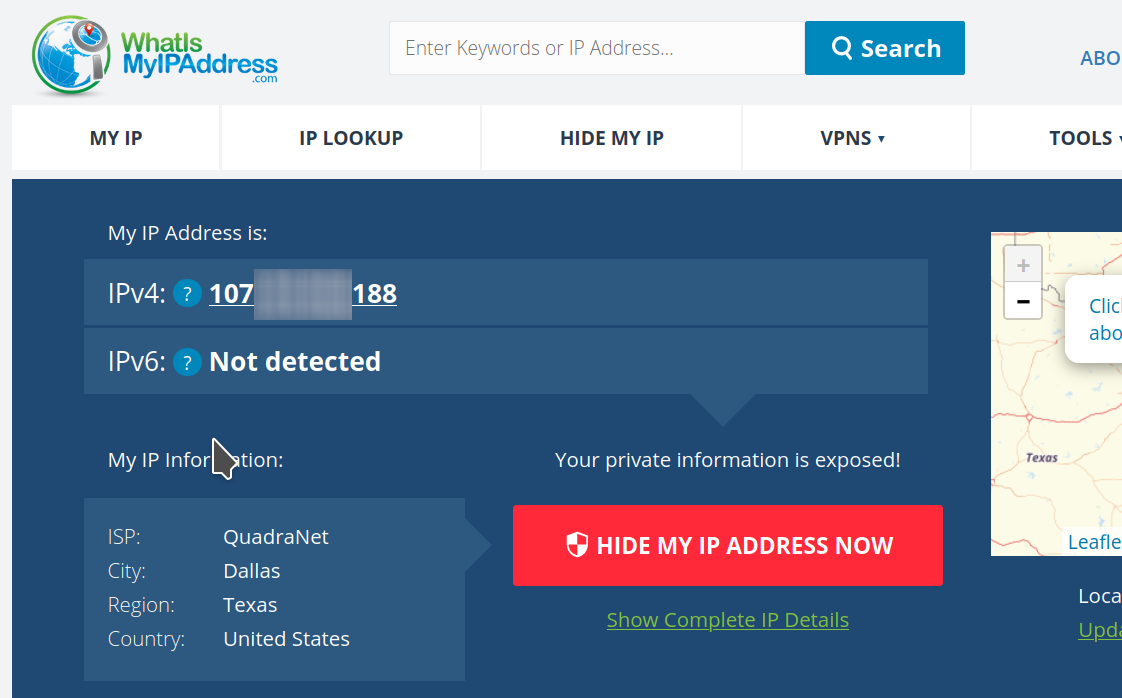Click the Enter Keywords search field
Viewport: 1122px width, 698px height.
(x=596, y=47)
